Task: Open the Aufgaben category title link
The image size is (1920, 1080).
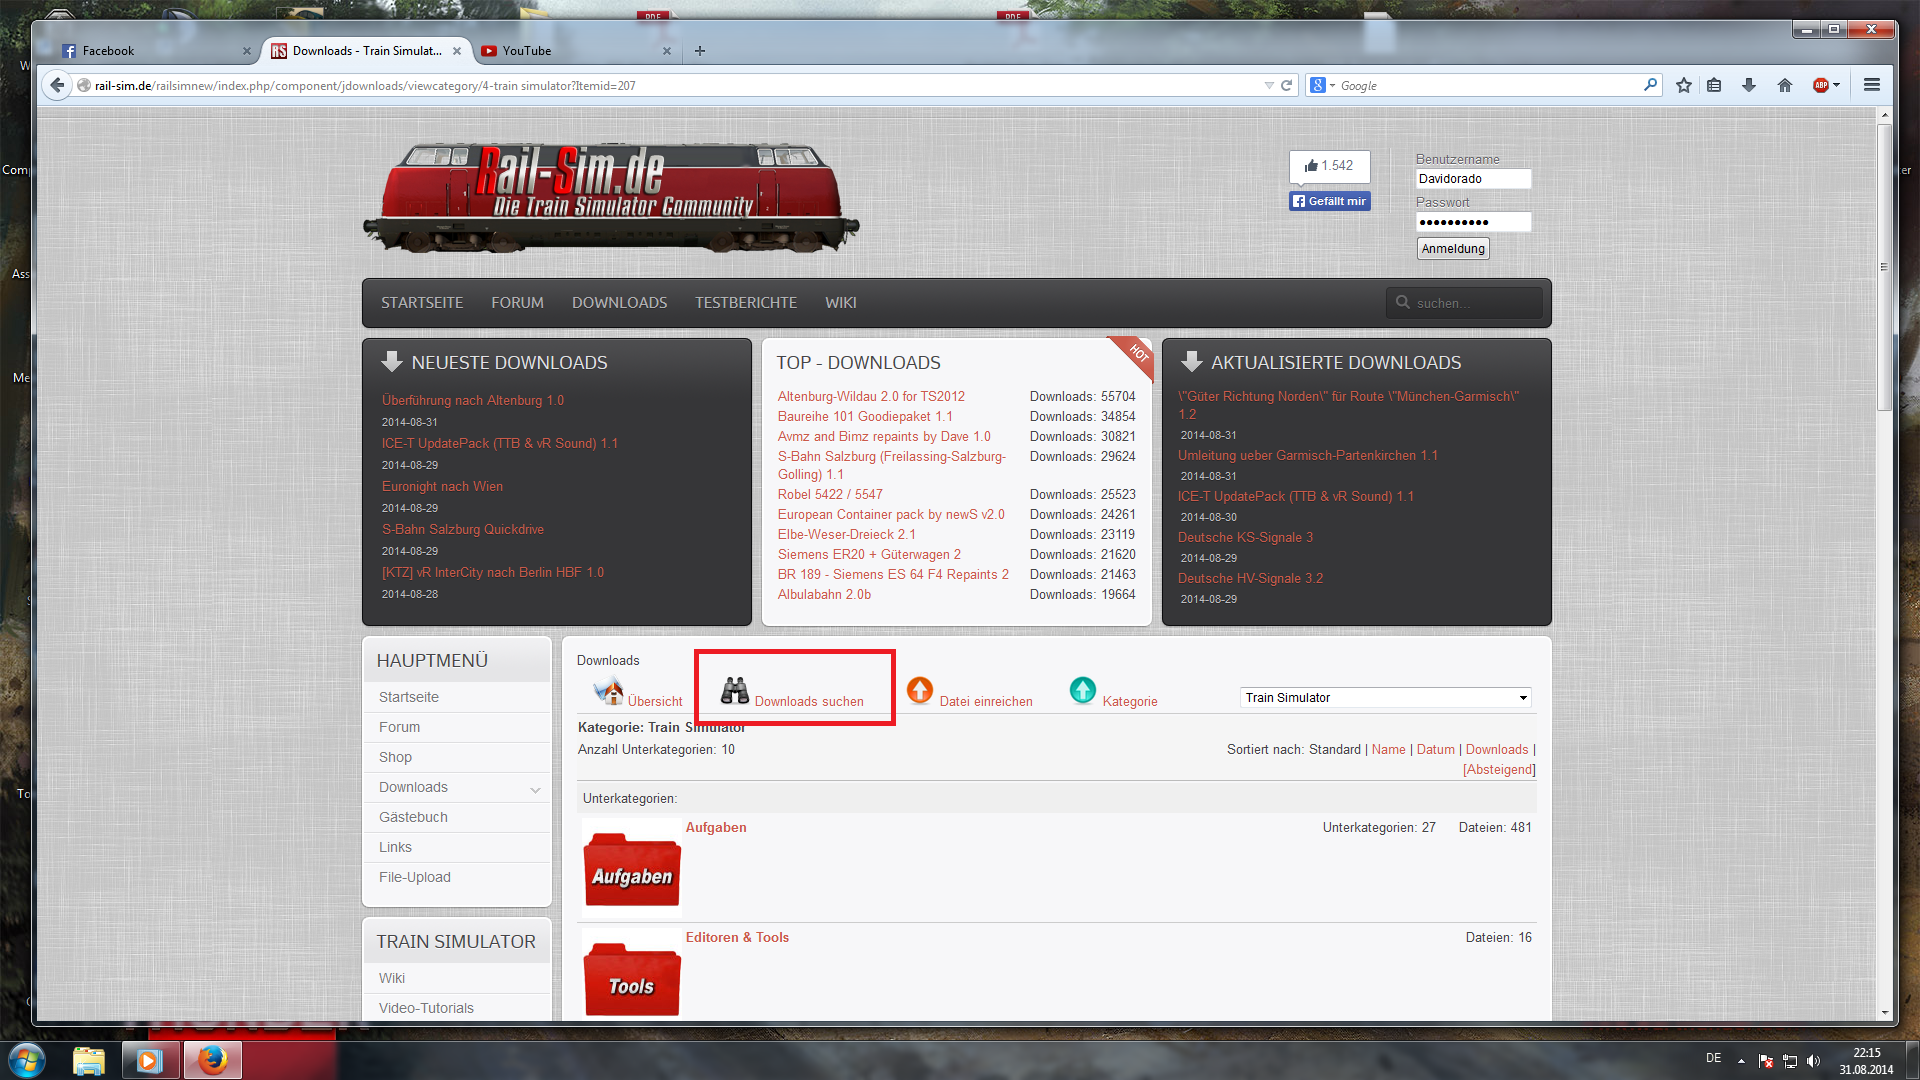Action: pyautogui.click(x=716, y=828)
